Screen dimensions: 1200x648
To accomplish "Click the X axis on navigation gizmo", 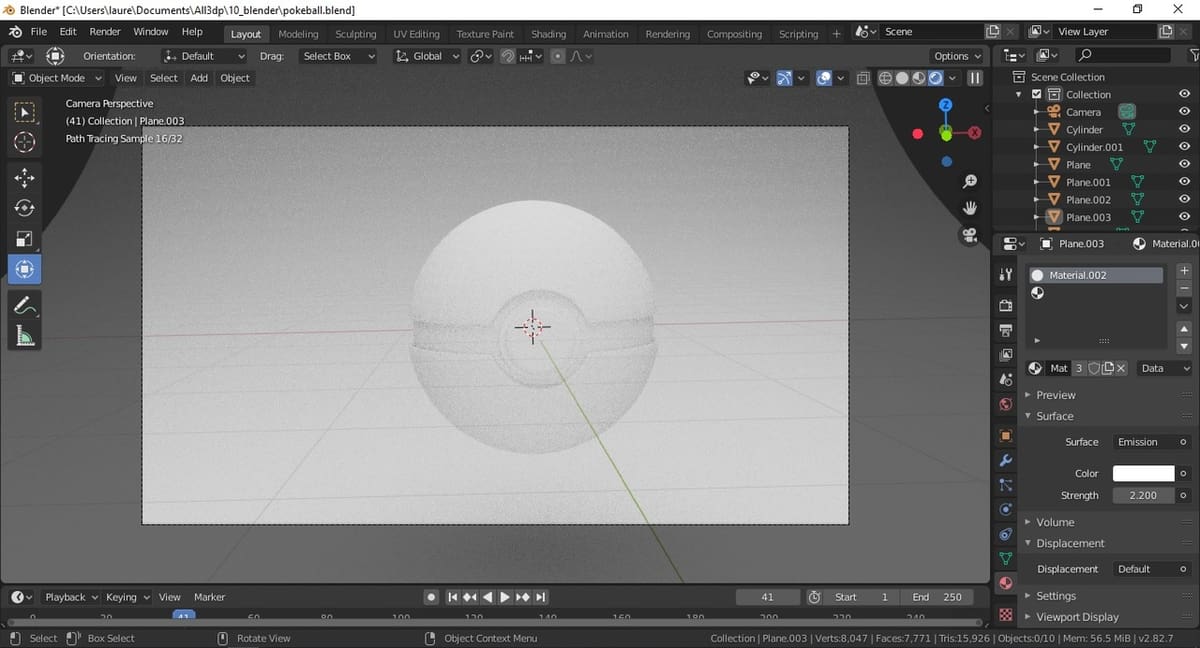I will 974,132.
